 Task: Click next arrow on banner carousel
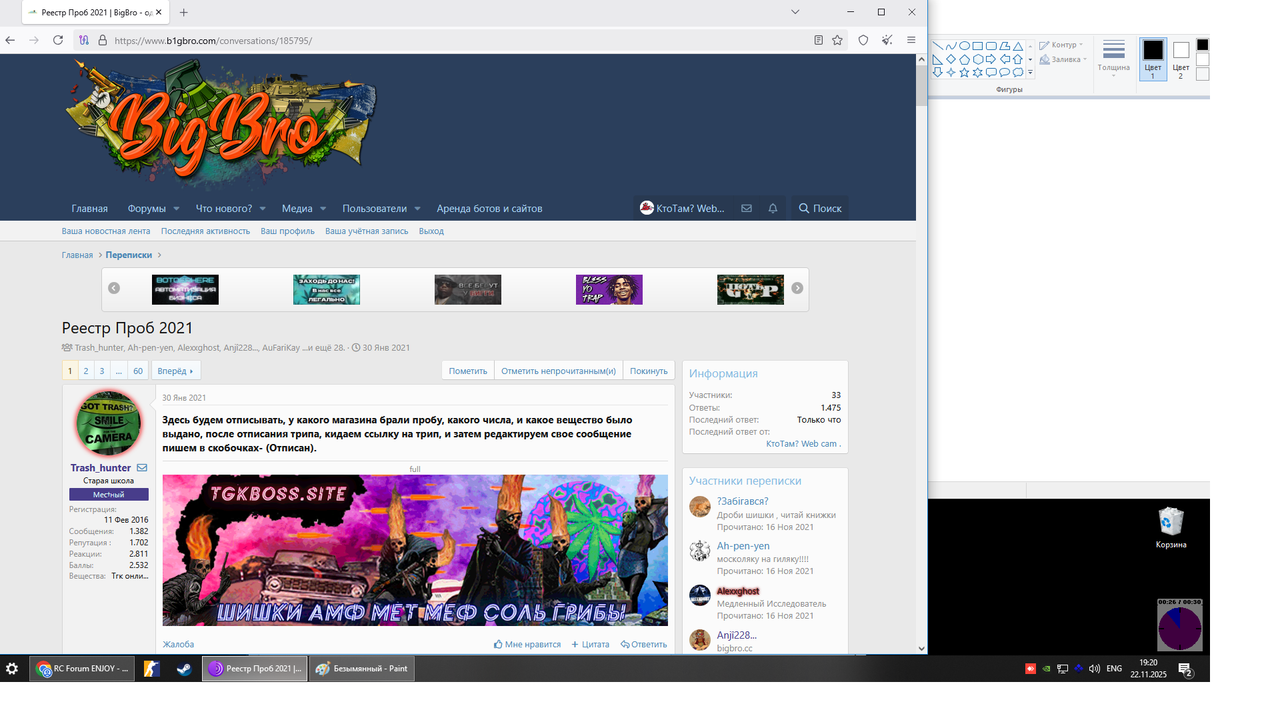(797, 288)
